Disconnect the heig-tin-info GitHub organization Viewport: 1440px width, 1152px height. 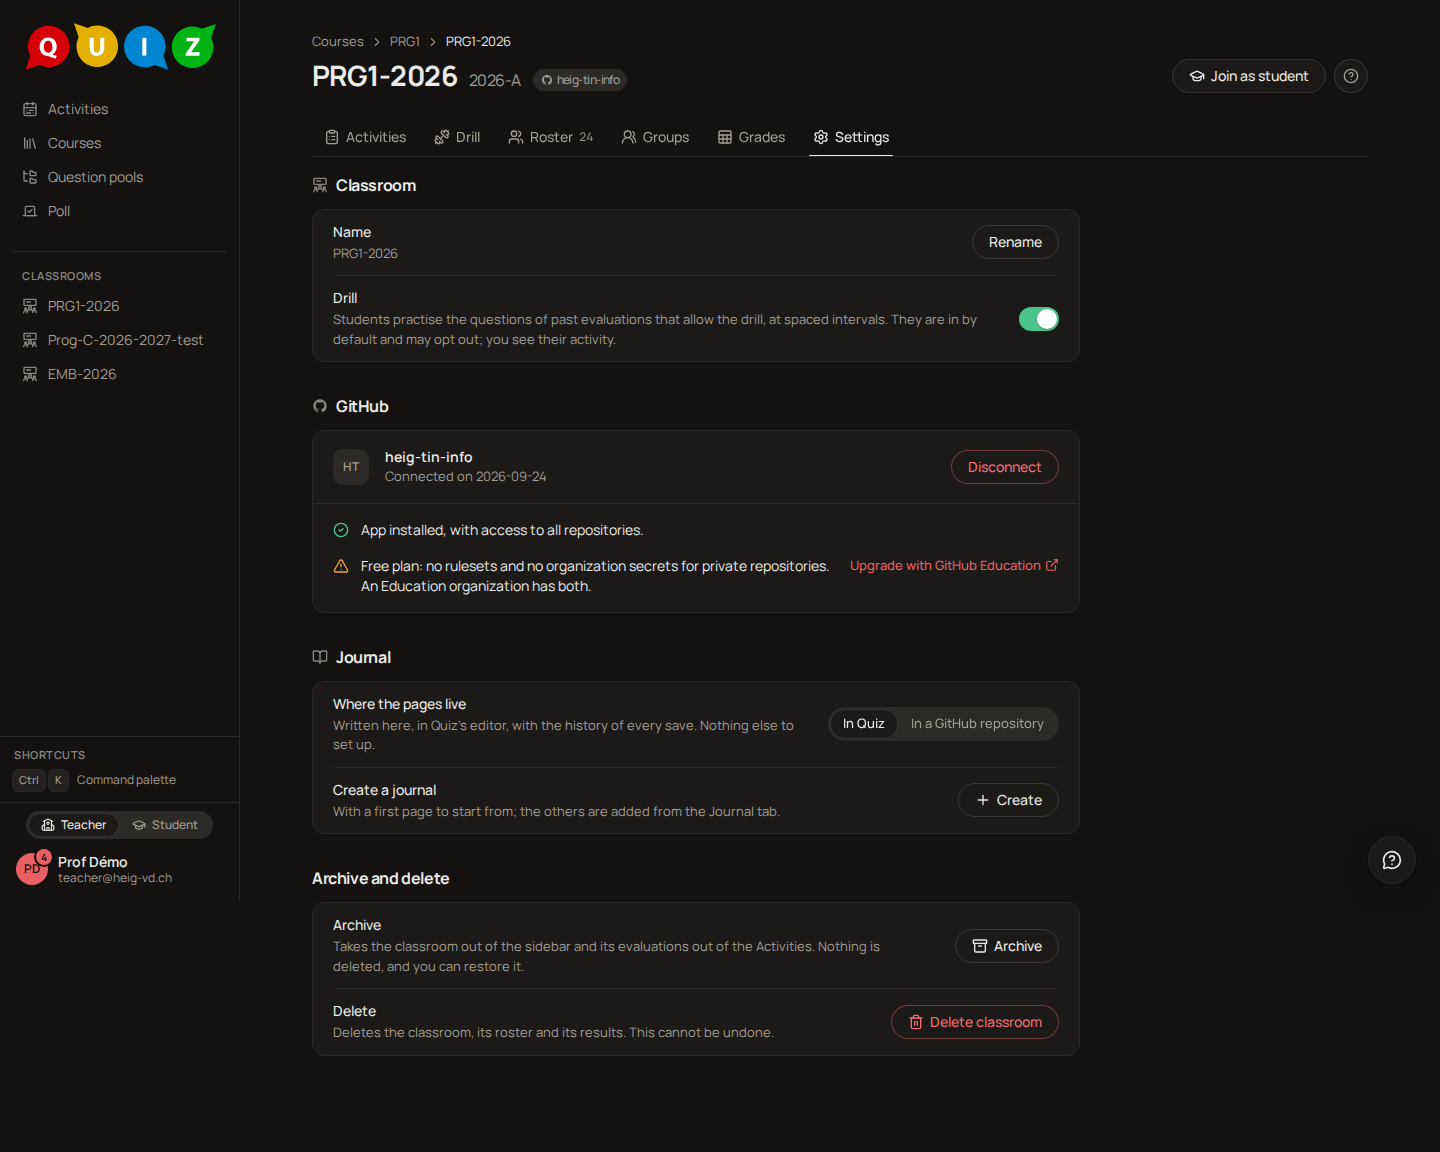tap(1005, 467)
